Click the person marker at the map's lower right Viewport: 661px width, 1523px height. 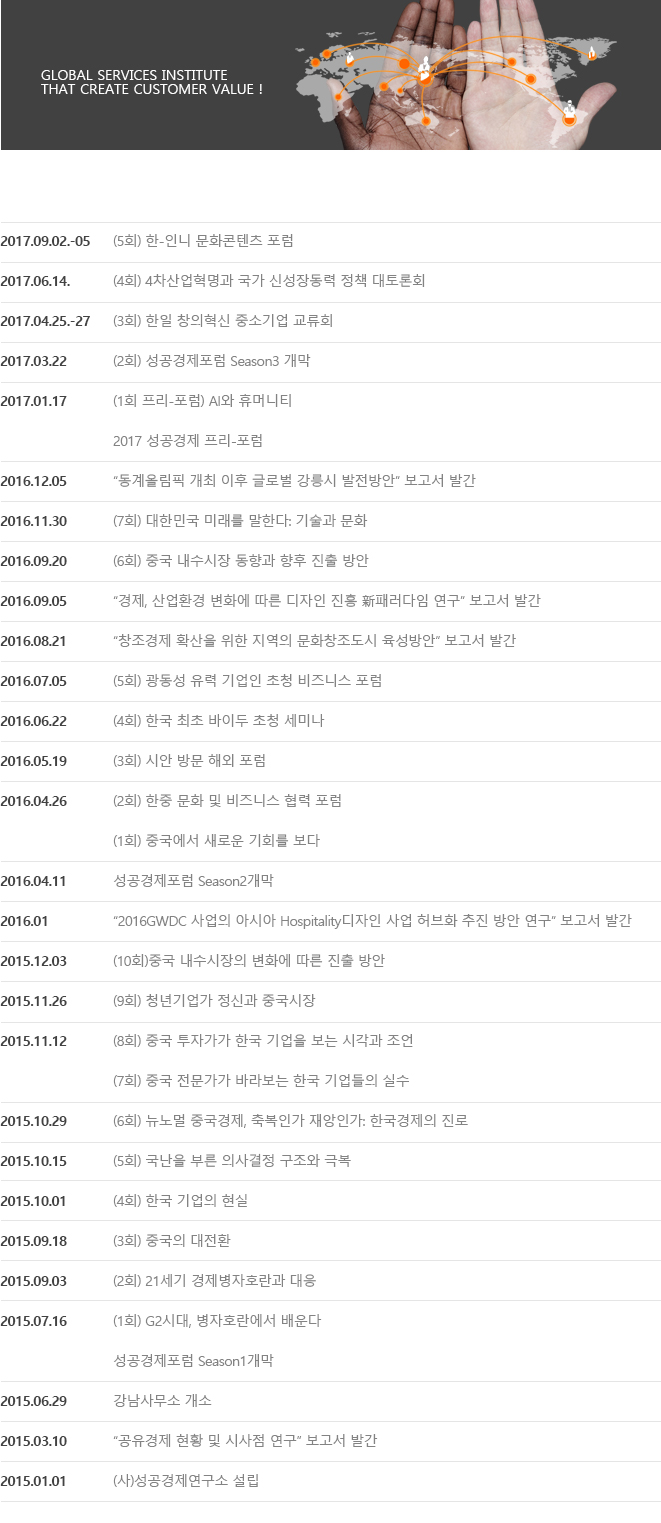(570, 112)
